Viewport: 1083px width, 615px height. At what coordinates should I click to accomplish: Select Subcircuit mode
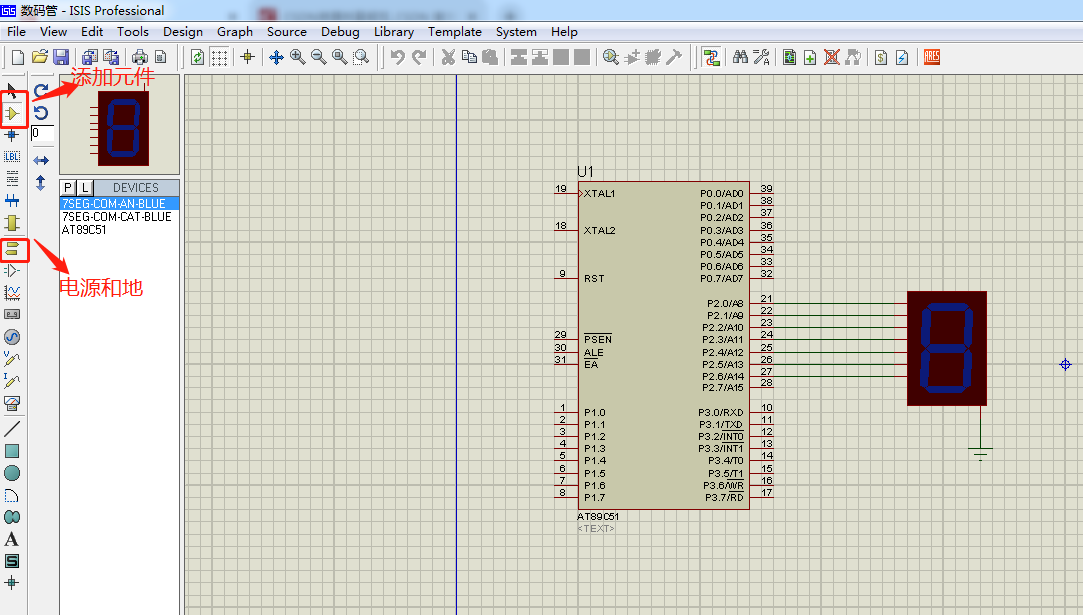(12, 223)
